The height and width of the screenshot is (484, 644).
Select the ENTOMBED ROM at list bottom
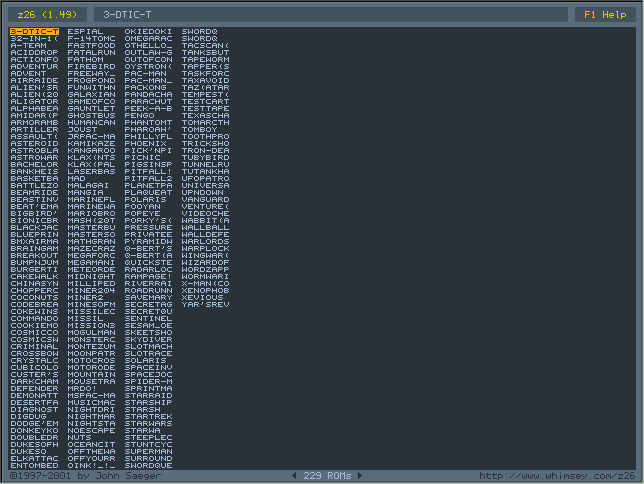[x=34, y=465]
